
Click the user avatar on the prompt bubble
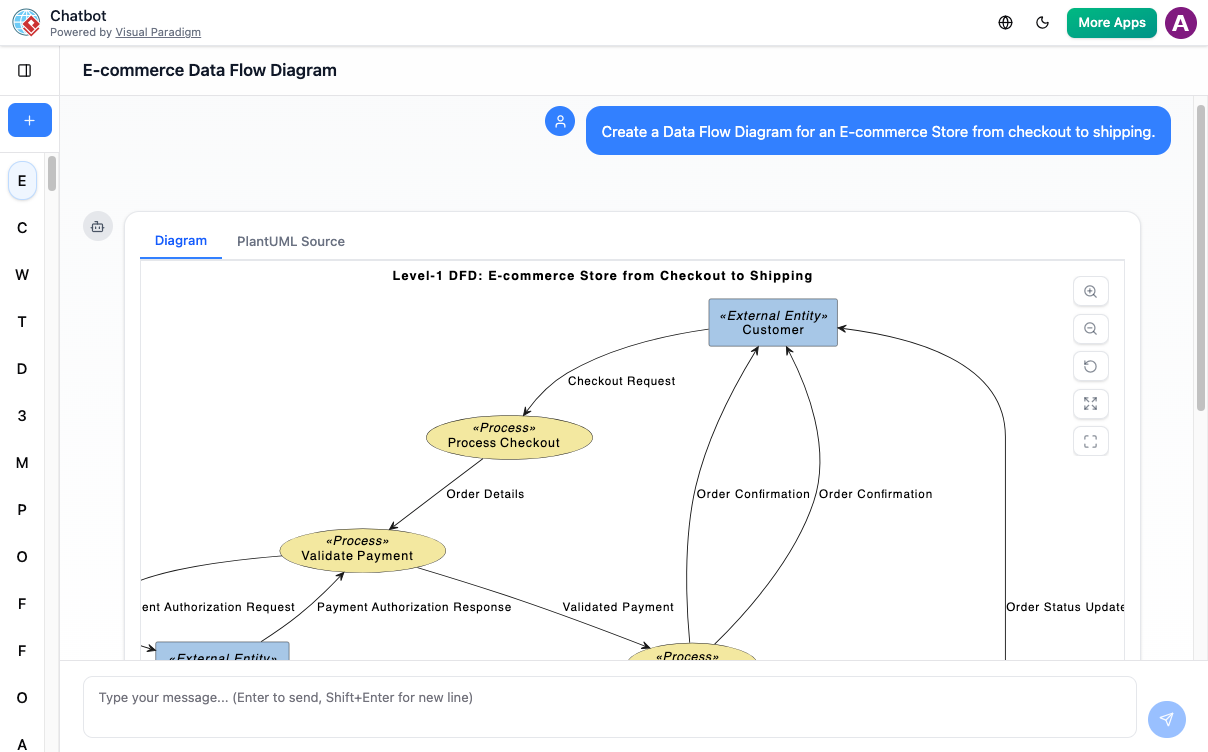pos(560,121)
